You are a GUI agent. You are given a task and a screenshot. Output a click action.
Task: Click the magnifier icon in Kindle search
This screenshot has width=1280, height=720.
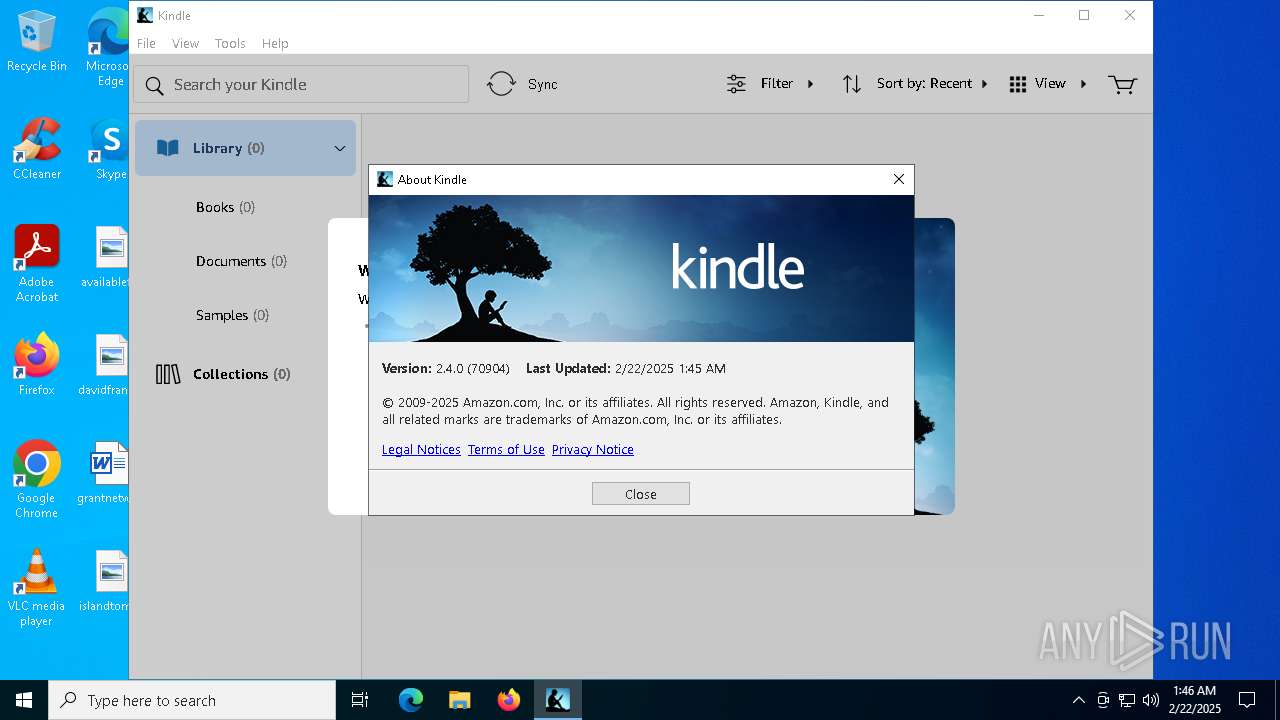click(x=154, y=85)
